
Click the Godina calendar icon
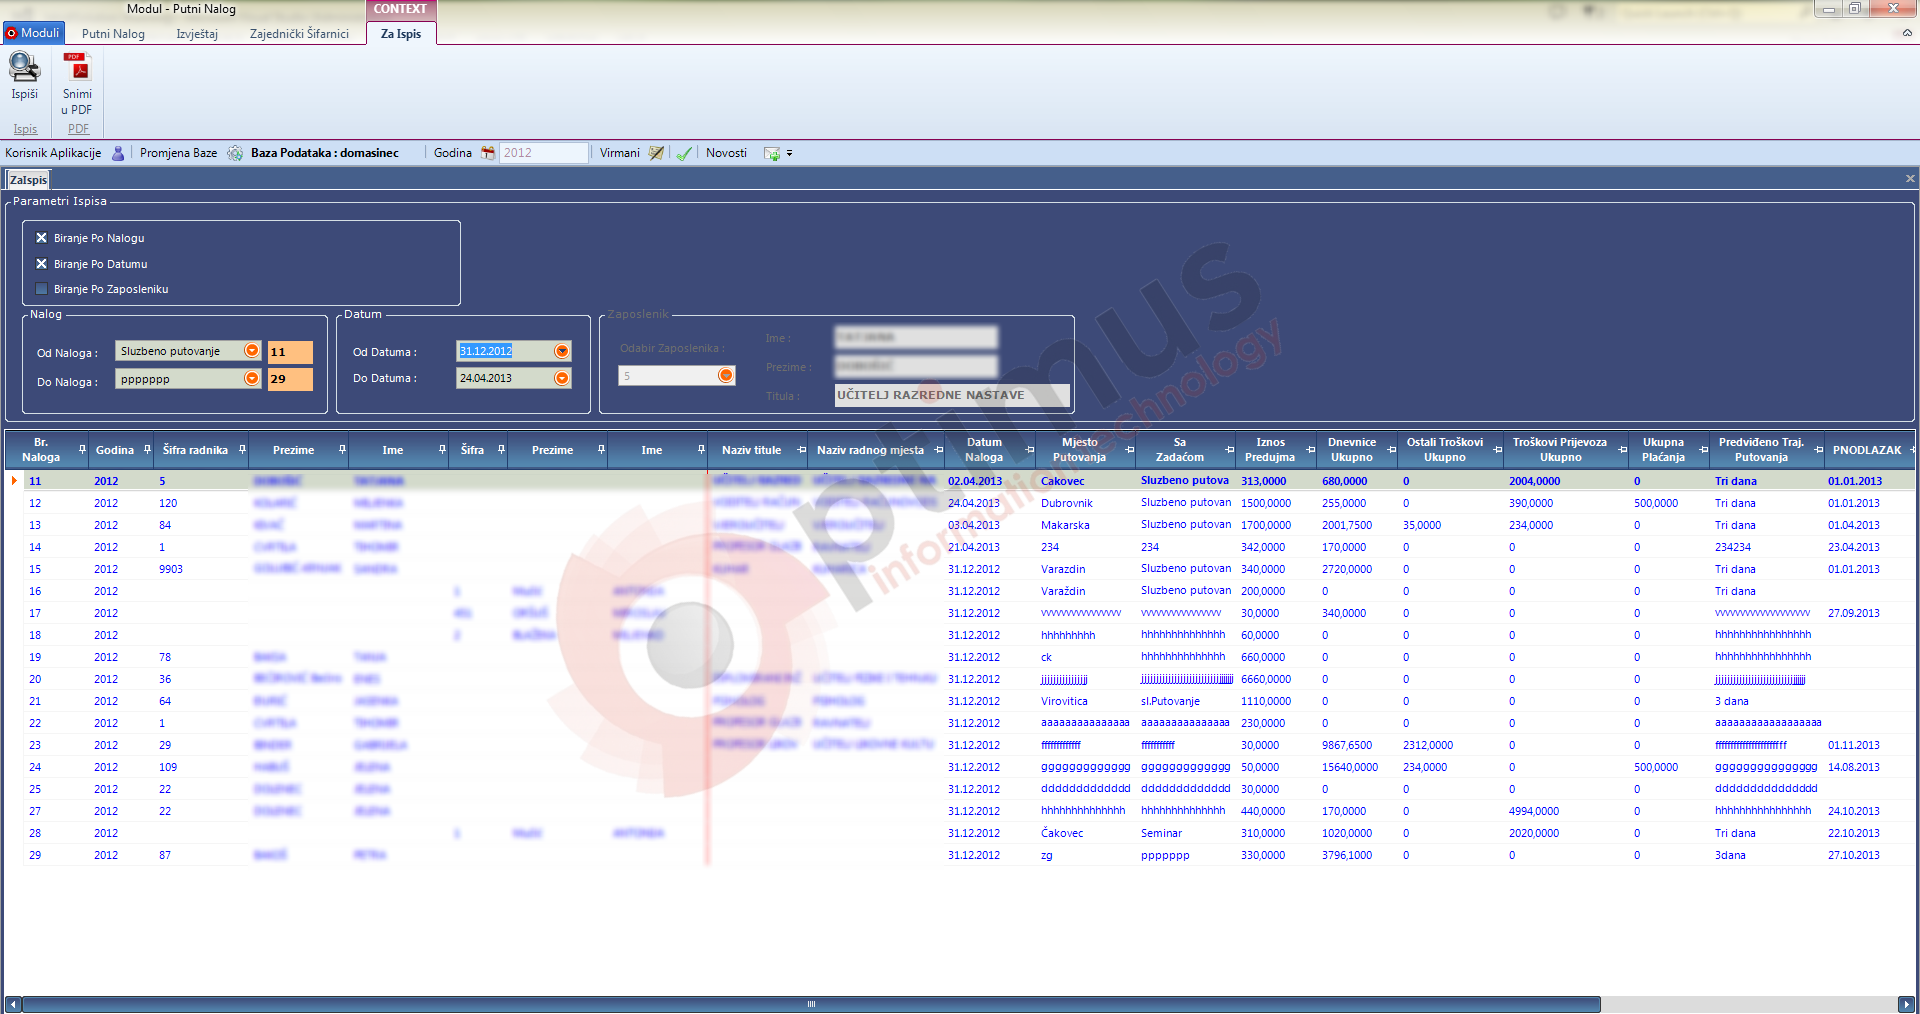click(488, 153)
